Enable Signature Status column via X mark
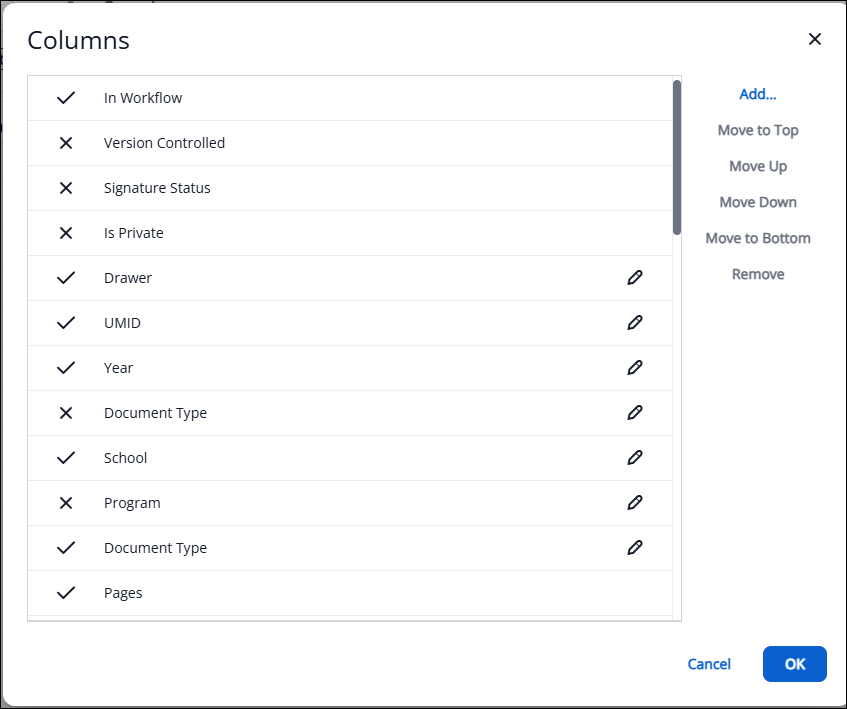This screenshot has width=847, height=709. click(x=66, y=188)
